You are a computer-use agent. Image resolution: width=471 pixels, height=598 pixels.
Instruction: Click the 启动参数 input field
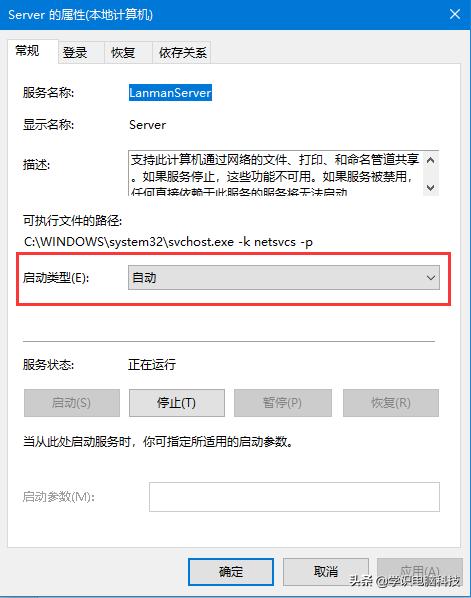tap(294, 497)
